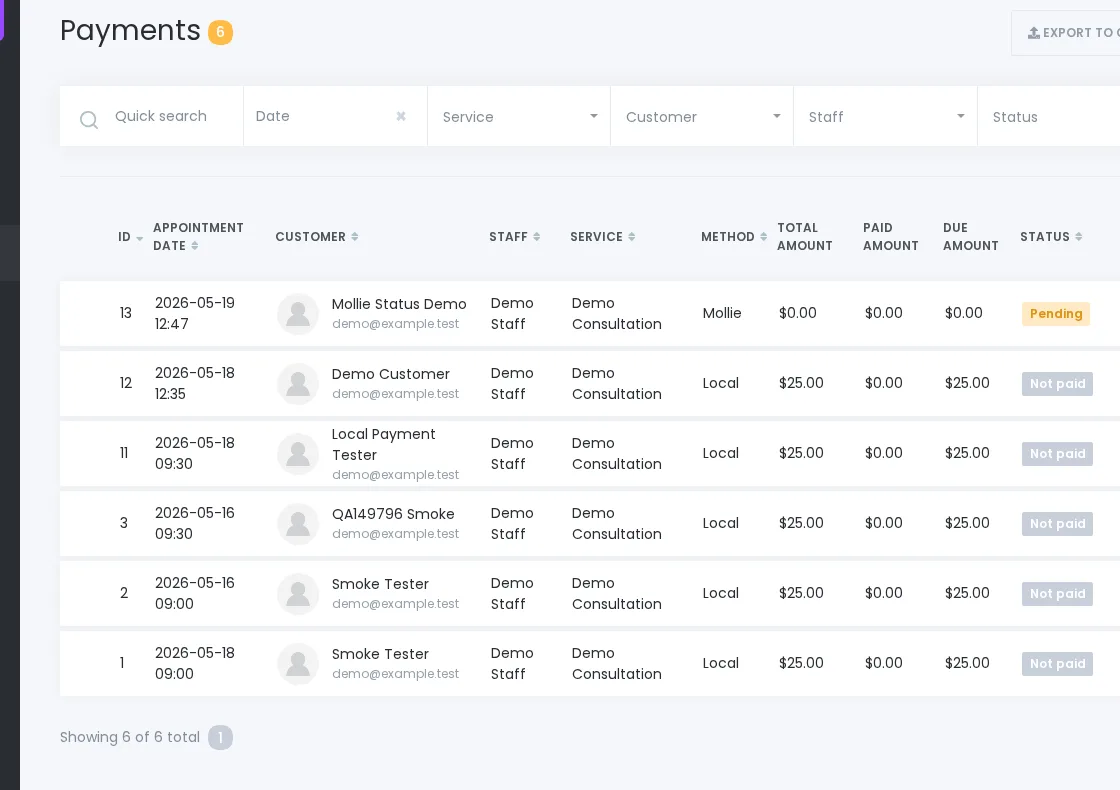Click date 2026-05-18 12:35

pyautogui.click(x=194, y=383)
